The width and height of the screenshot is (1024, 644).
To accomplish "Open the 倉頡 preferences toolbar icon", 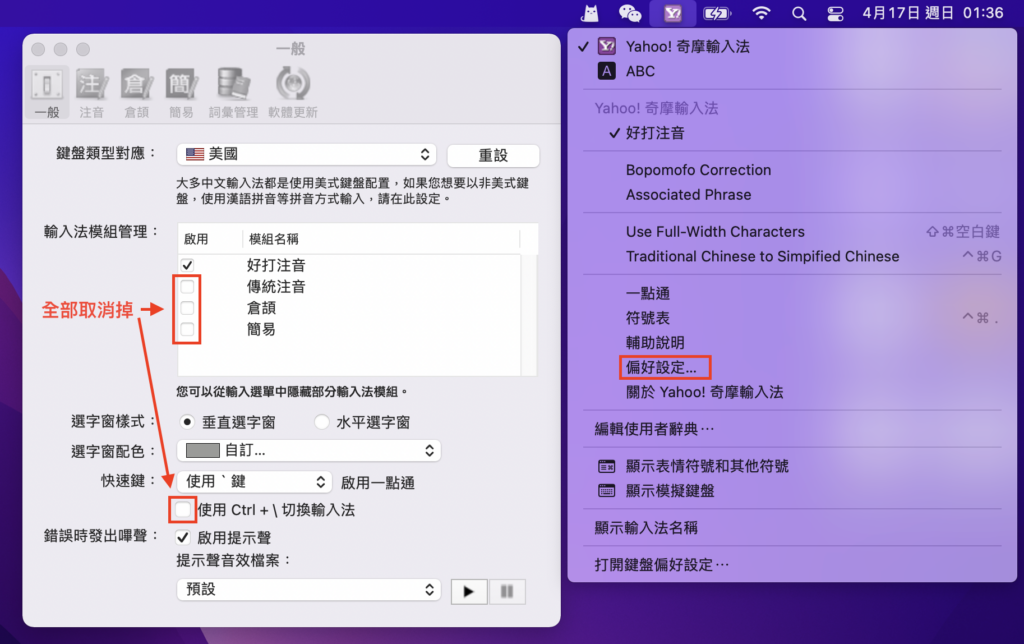I will [x=136, y=93].
